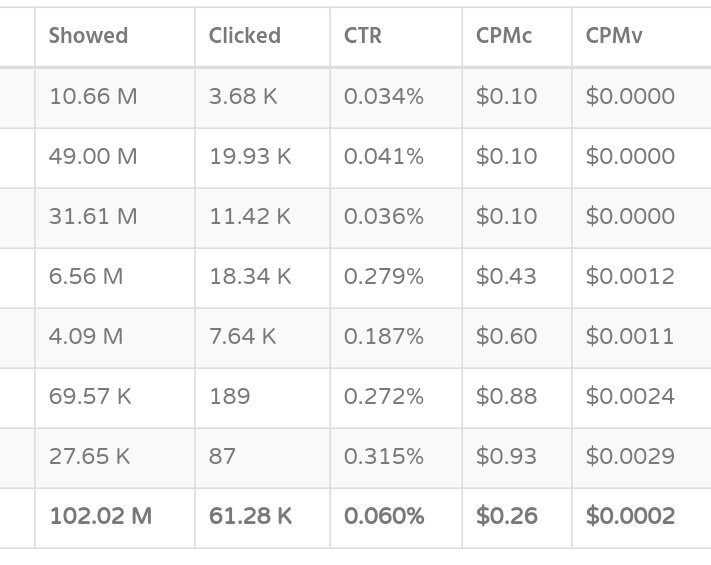Click the 11.42 K Clicked cell

[250, 217]
